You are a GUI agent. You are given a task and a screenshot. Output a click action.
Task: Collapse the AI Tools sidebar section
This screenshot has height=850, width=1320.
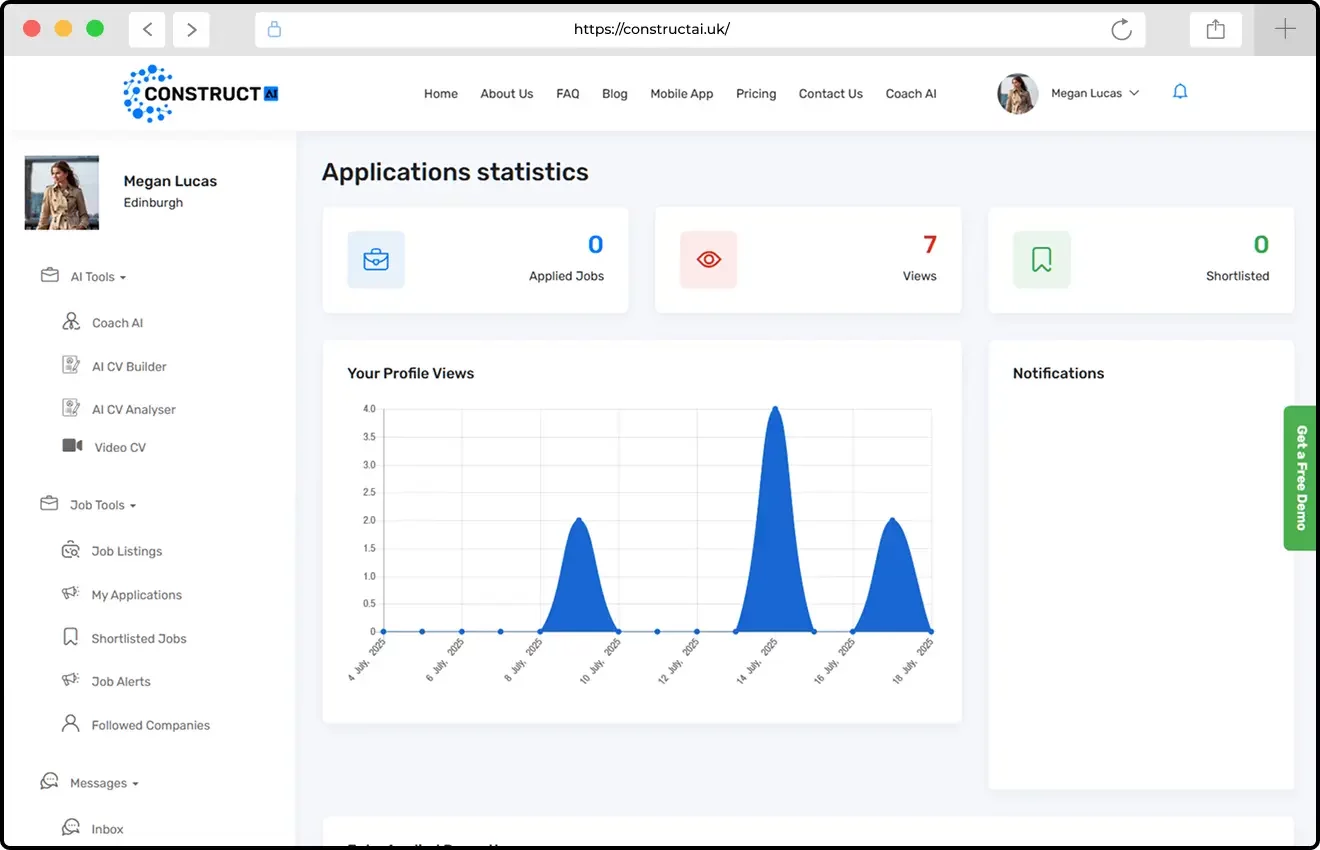(98, 277)
